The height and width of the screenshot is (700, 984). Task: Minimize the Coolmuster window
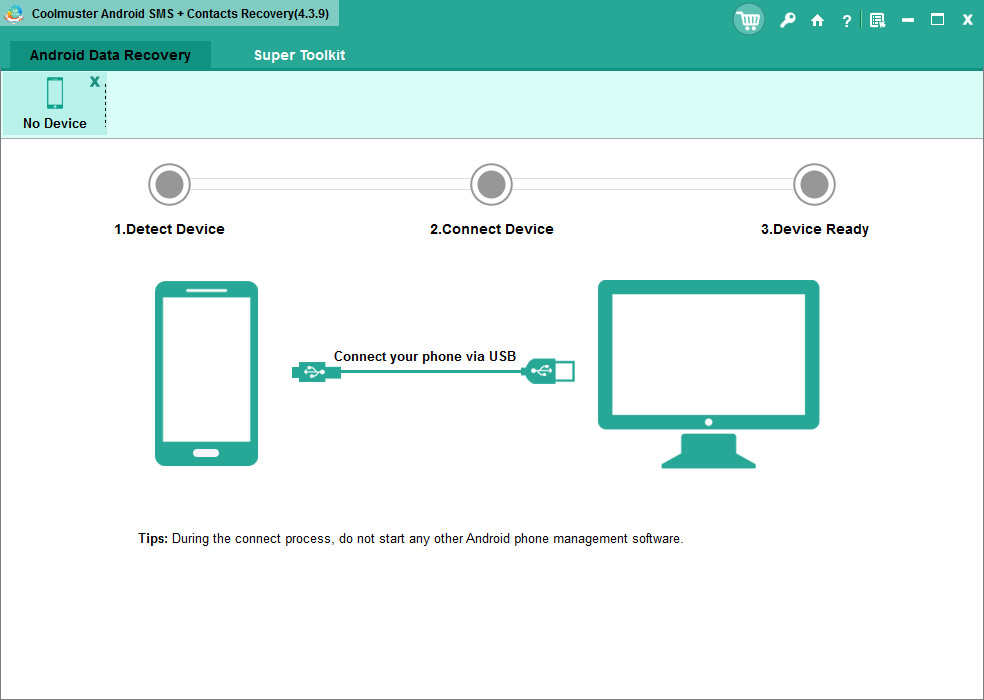click(907, 21)
